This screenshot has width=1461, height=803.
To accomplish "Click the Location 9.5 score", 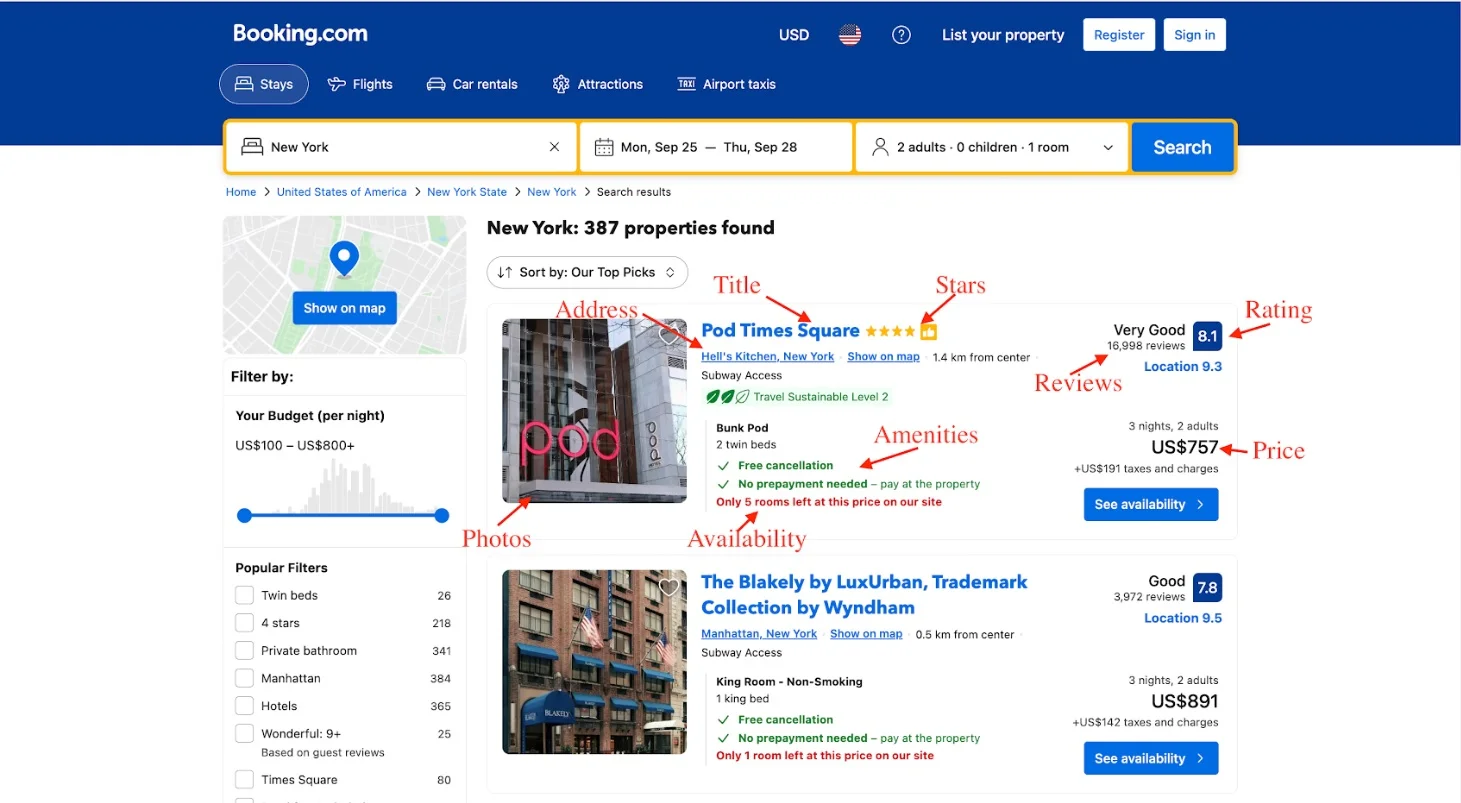I will click(1183, 618).
